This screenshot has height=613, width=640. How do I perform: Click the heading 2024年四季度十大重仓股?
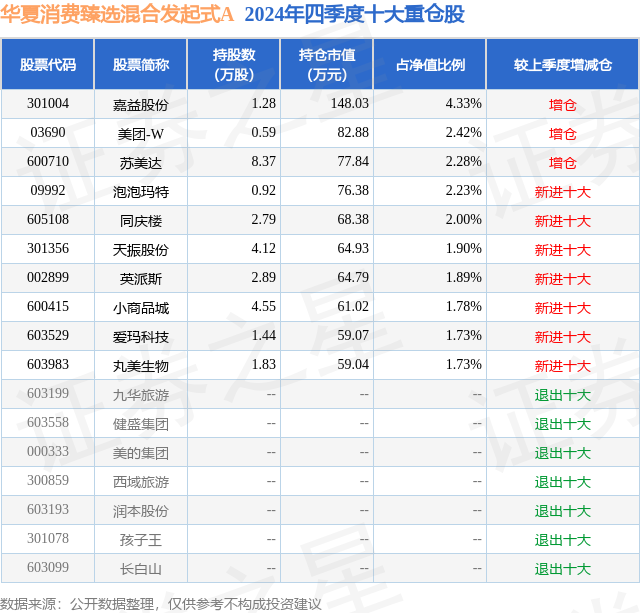tap(354, 14)
